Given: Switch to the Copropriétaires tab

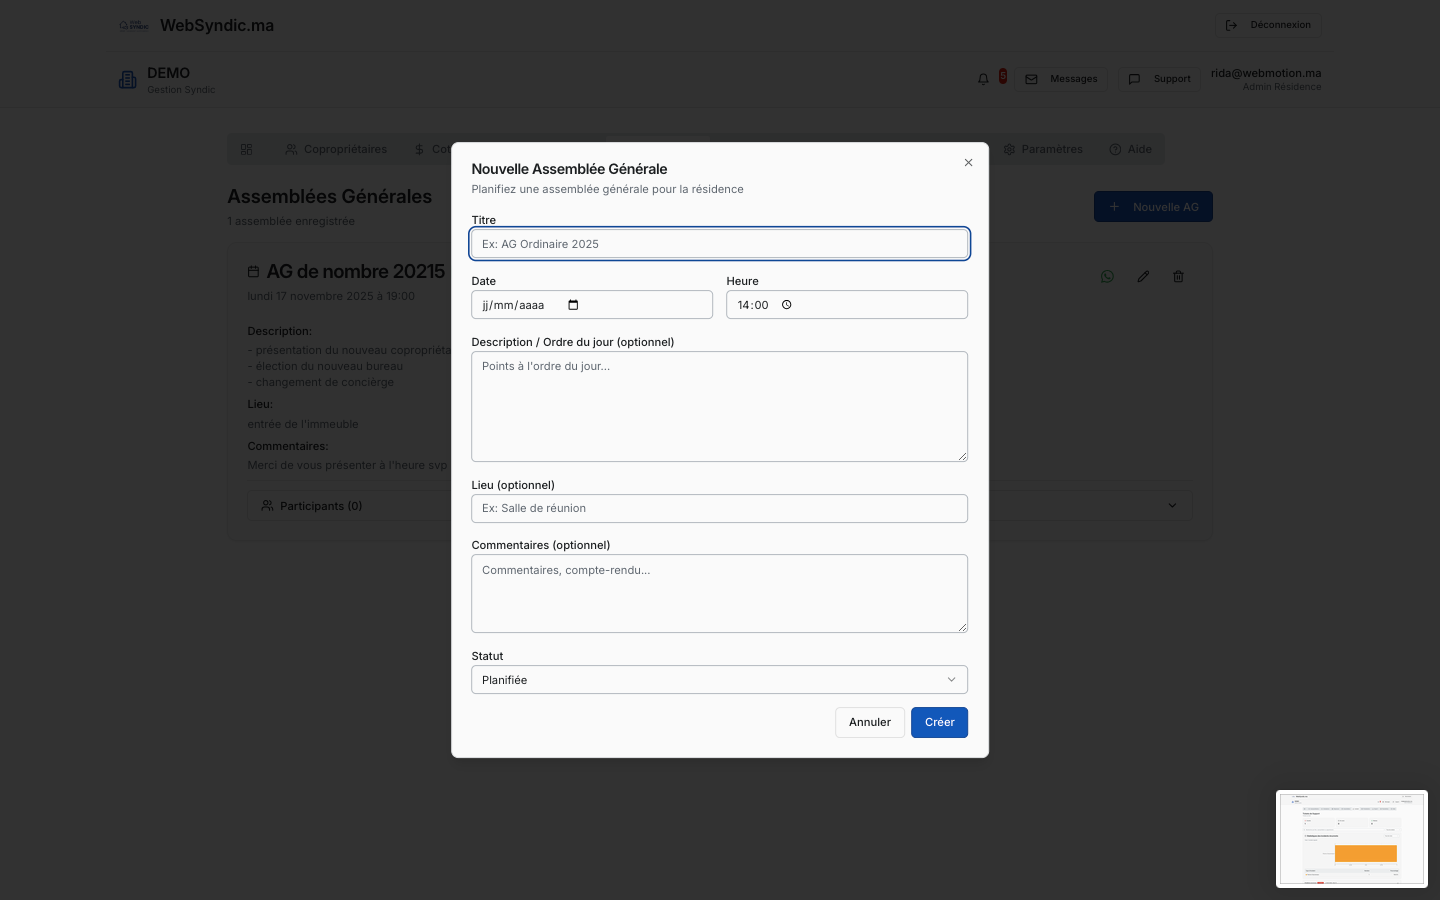Looking at the screenshot, I should pos(336,150).
